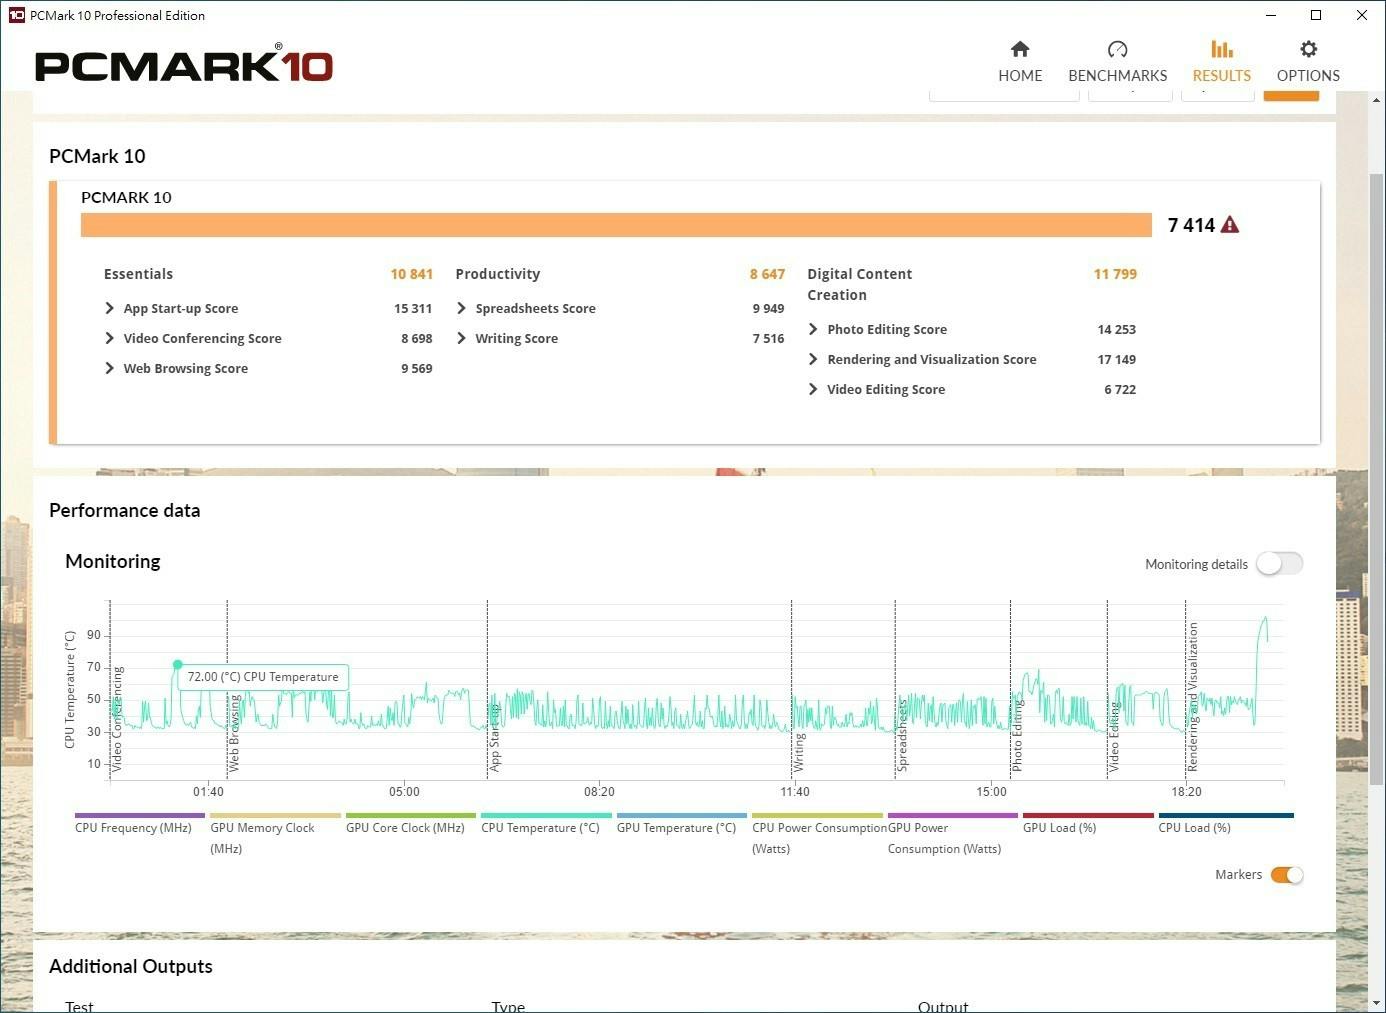Image resolution: width=1386 pixels, height=1013 pixels.
Task: Expand App Start-up Score details
Action: click(x=110, y=308)
